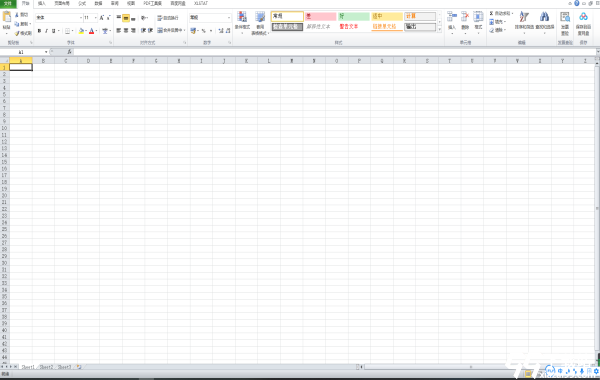Image resolution: width=600 pixels, height=380 pixels.
Task: Click the Insert function fx icon
Action: point(69,52)
